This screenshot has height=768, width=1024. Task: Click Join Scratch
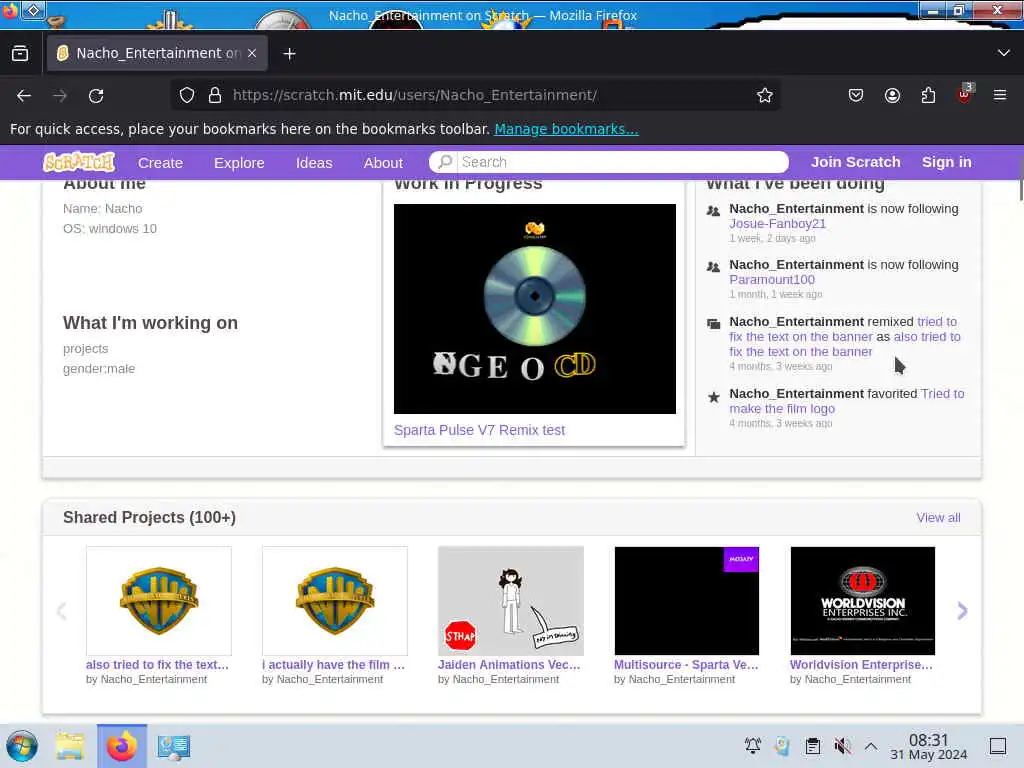[856, 162]
